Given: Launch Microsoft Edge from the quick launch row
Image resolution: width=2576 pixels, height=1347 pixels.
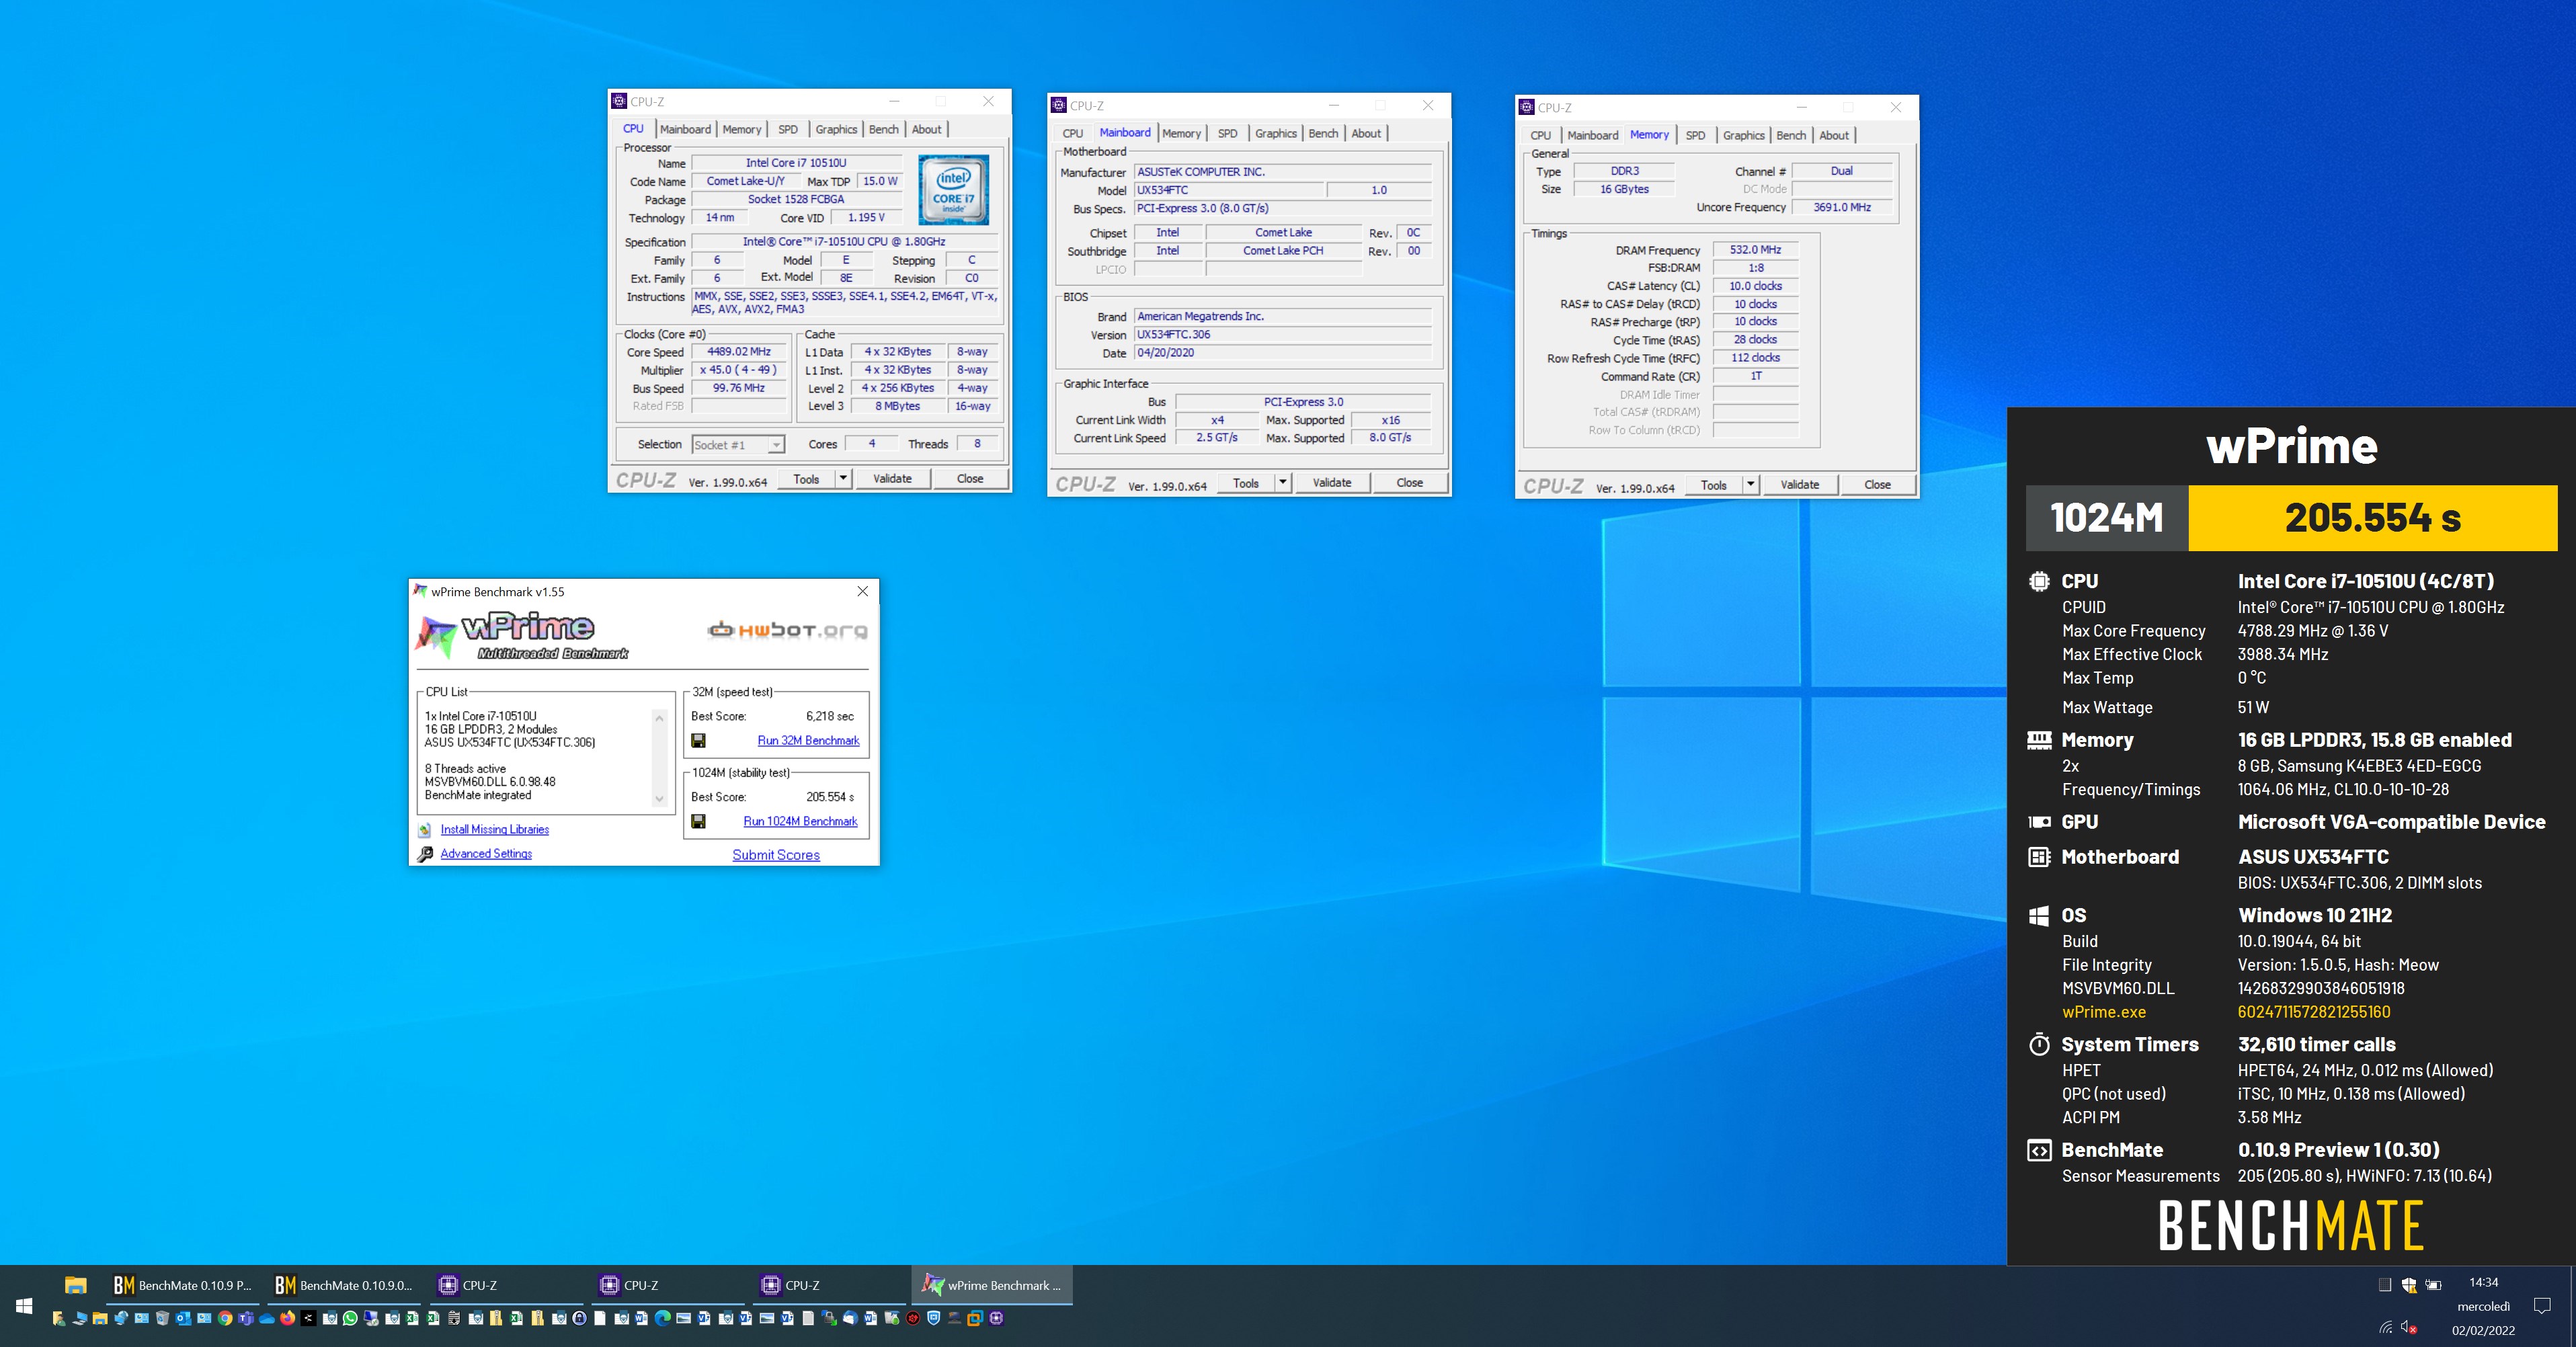Looking at the screenshot, I should pyautogui.click(x=662, y=1318).
